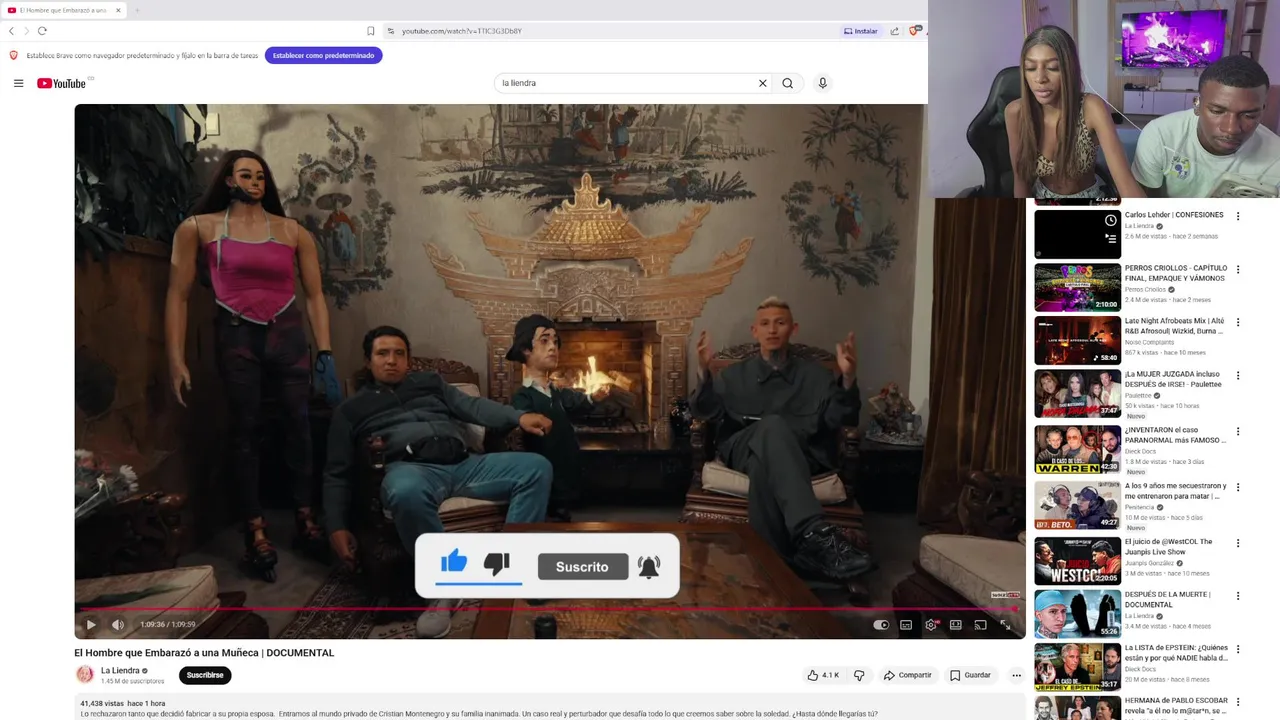
Task: Open La LISTA de EPSTEIN video title
Action: click(1176, 653)
